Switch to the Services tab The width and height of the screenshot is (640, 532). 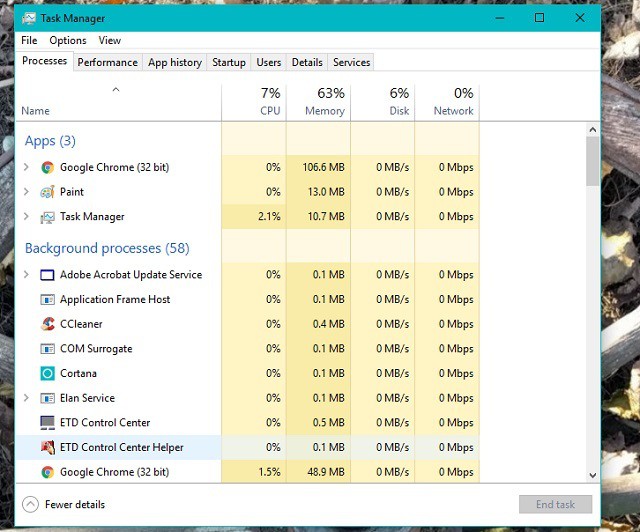coord(351,62)
